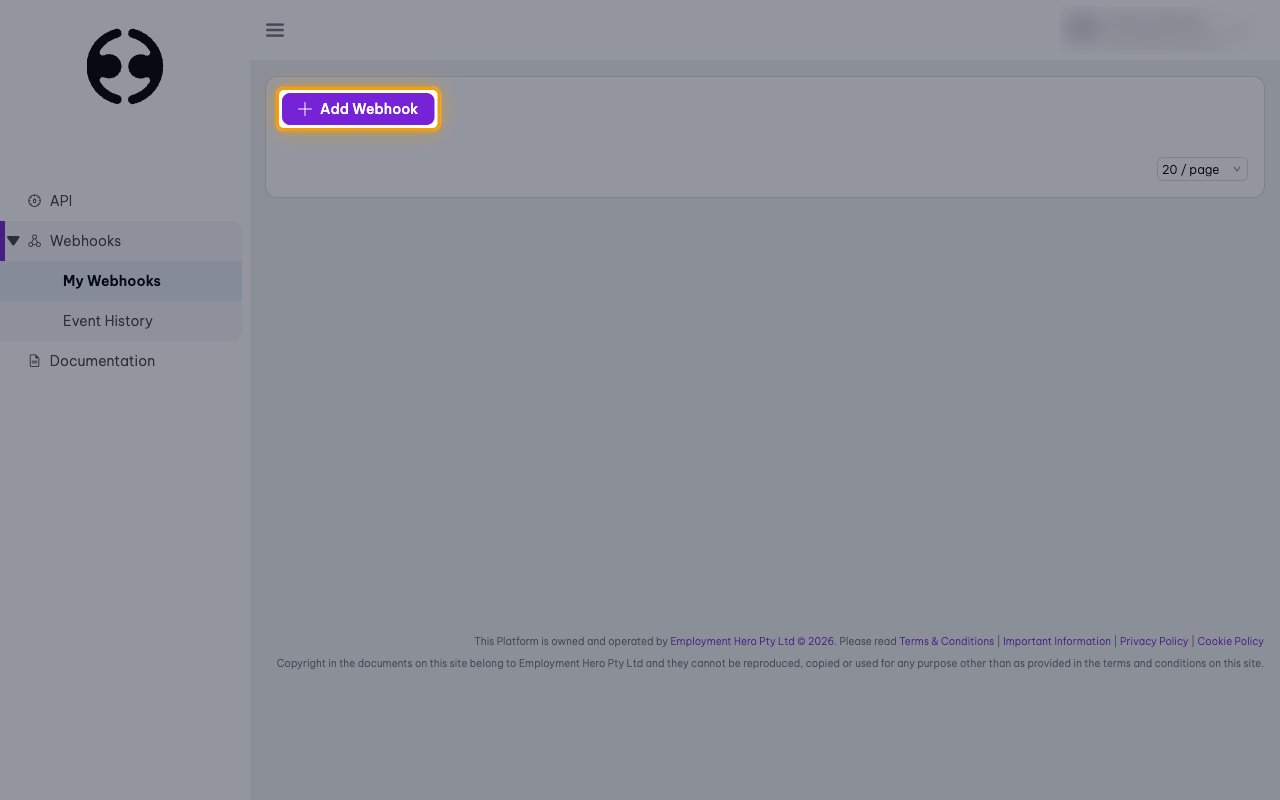The image size is (1280, 800).
Task: Open the blurred user account menu
Action: click(1158, 29)
